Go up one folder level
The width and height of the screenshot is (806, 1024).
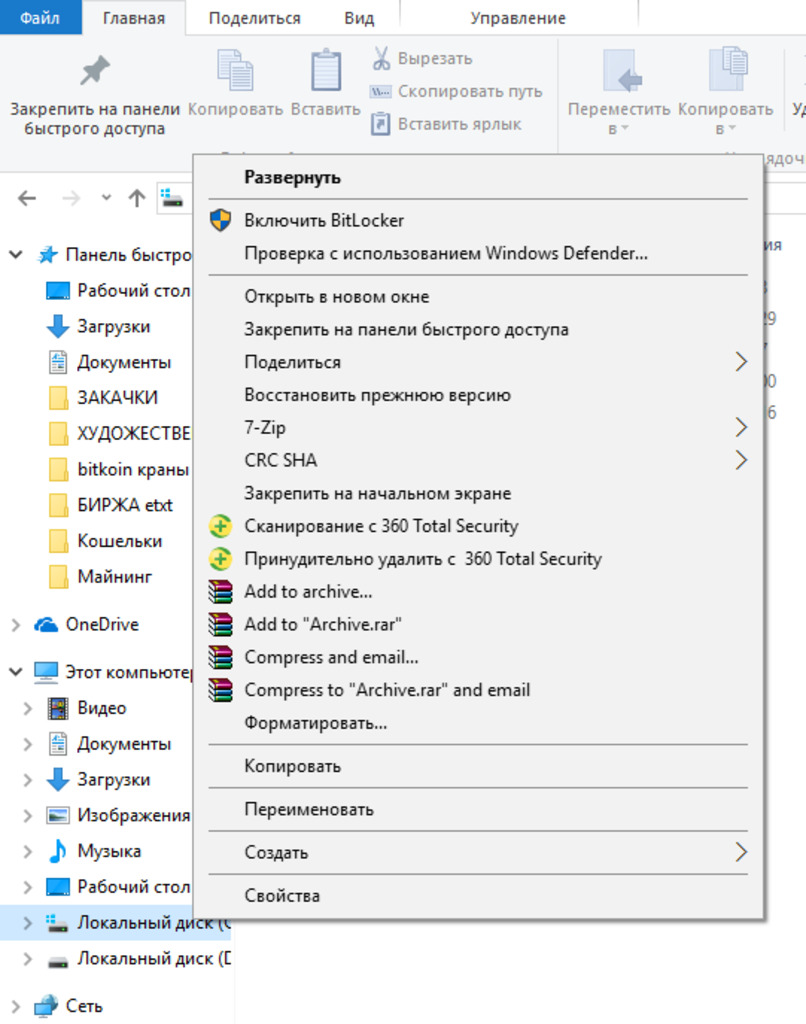coord(137,198)
